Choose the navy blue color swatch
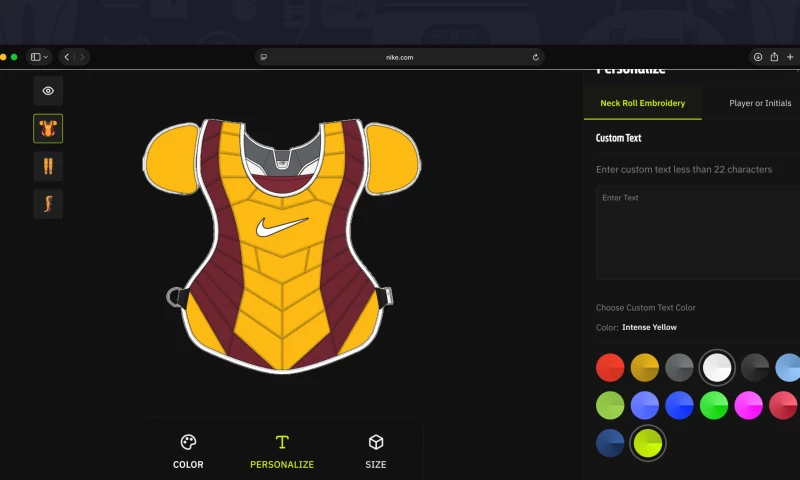Image resolution: width=800 pixels, height=480 pixels. click(x=610, y=443)
